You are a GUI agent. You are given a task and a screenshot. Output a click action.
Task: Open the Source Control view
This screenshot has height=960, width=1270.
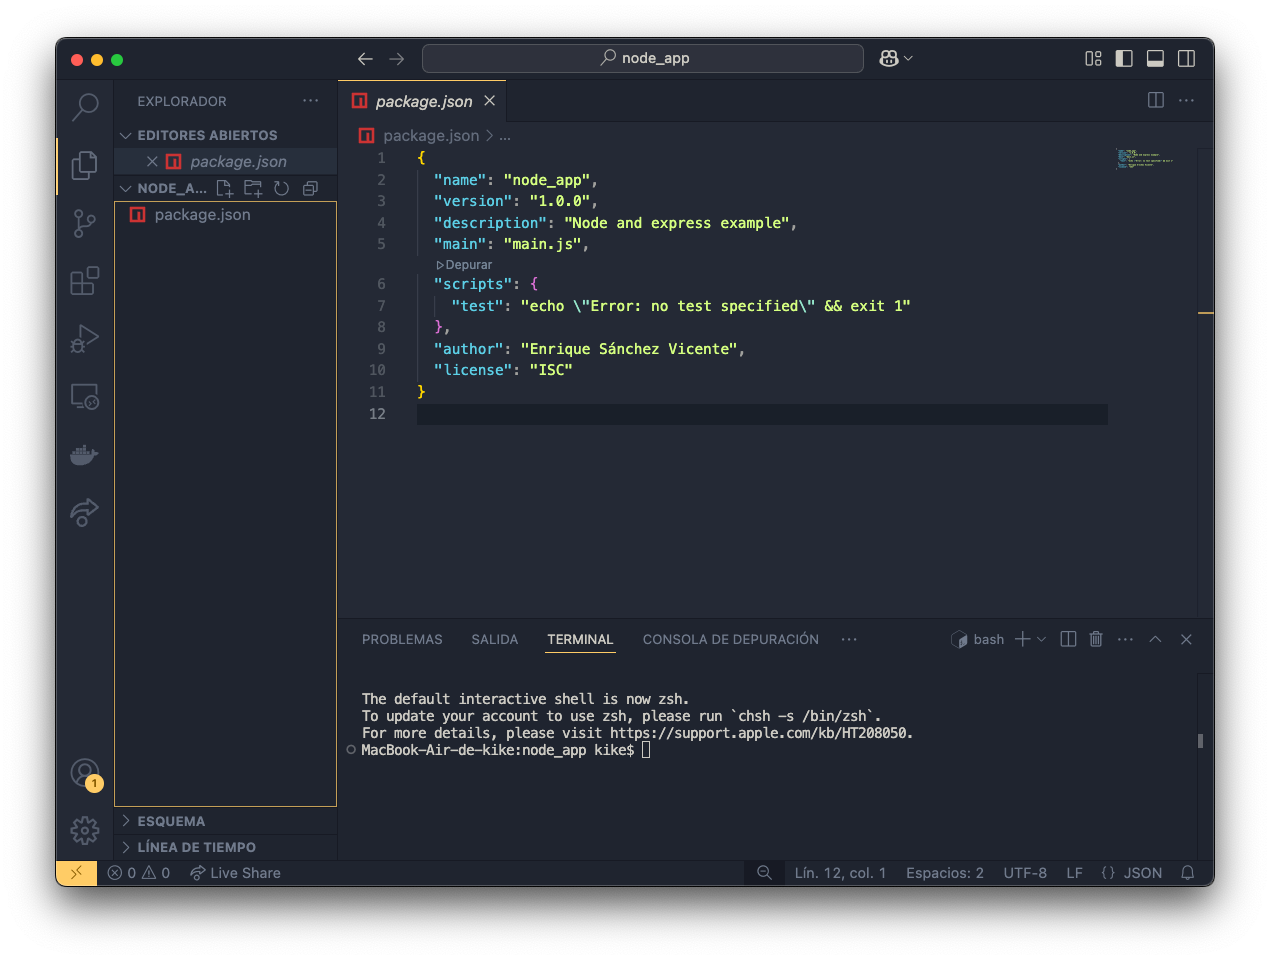[x=85, y=223]
